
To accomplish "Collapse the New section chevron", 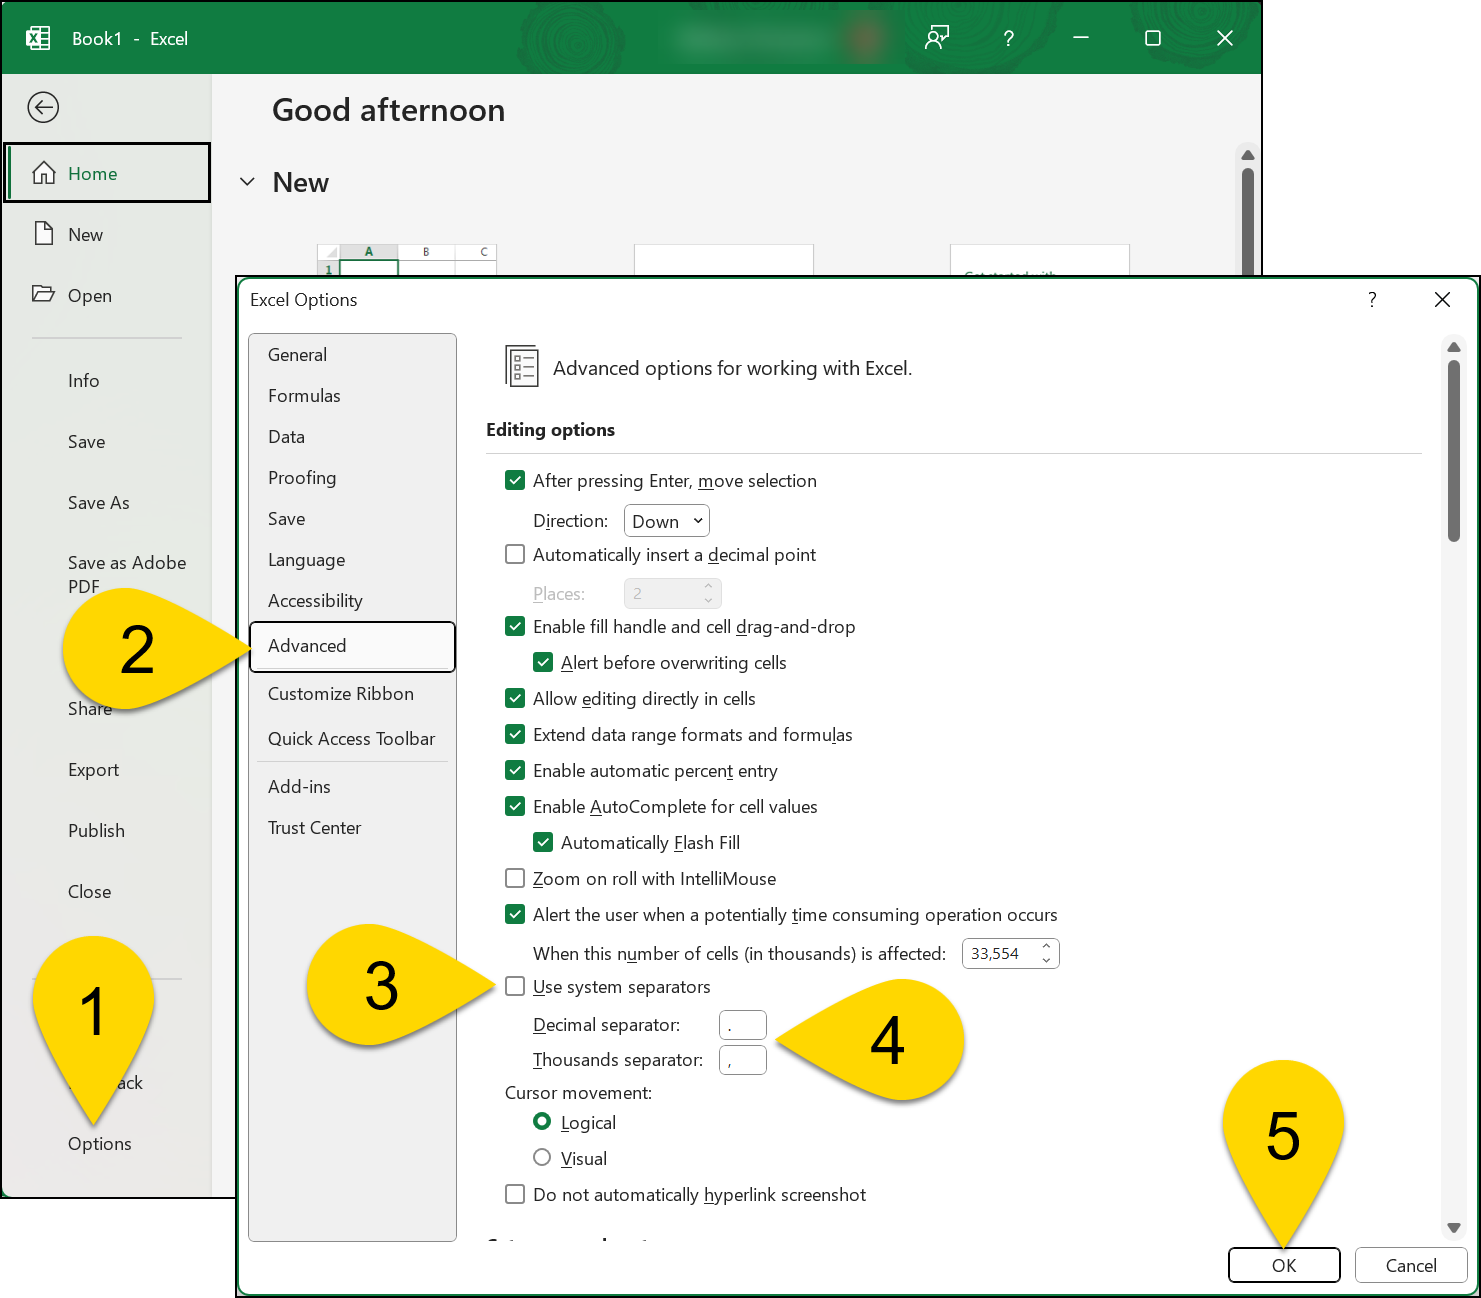I will [x=247, y=182].
